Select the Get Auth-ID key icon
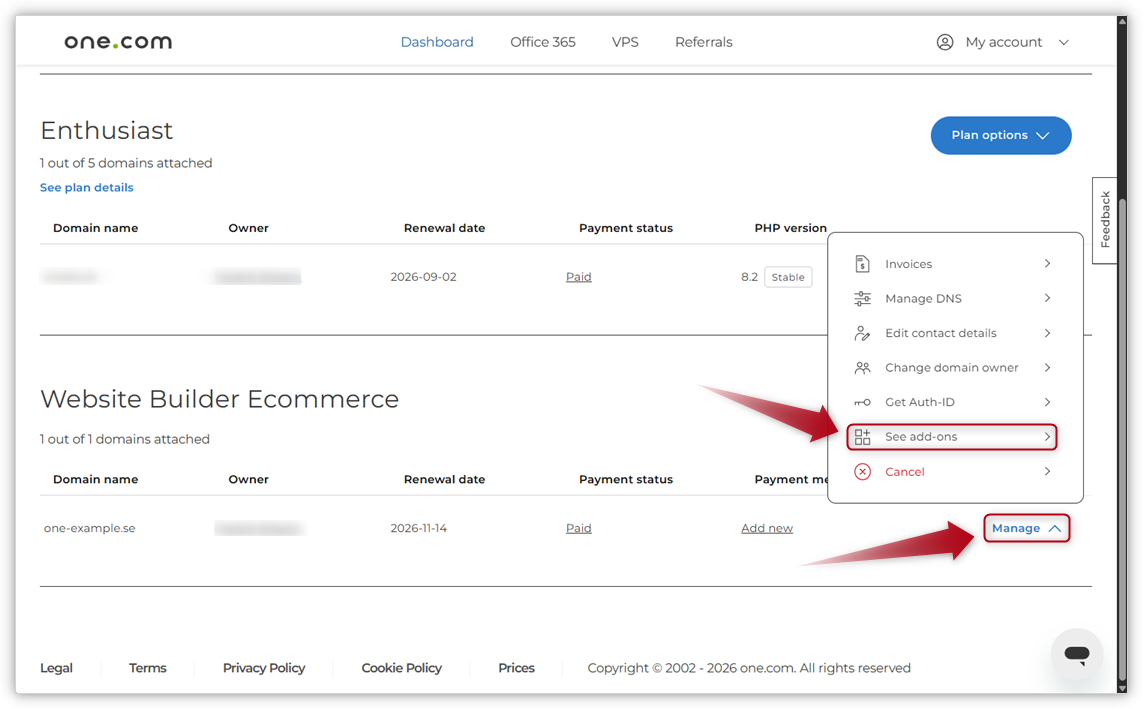The height and width of the screenshot is (709, 1143). [863, 401]
